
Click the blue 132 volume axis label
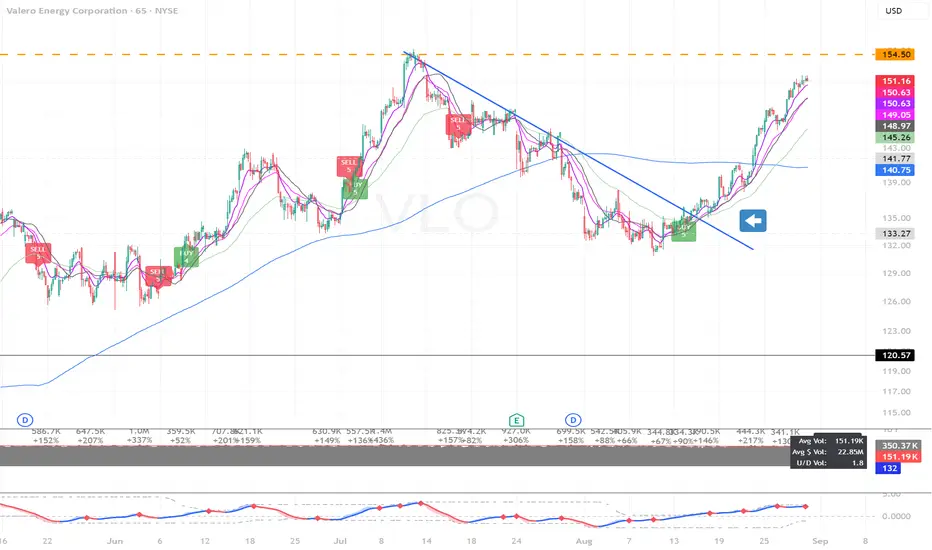pyautogui.click(x=889, y=468)
